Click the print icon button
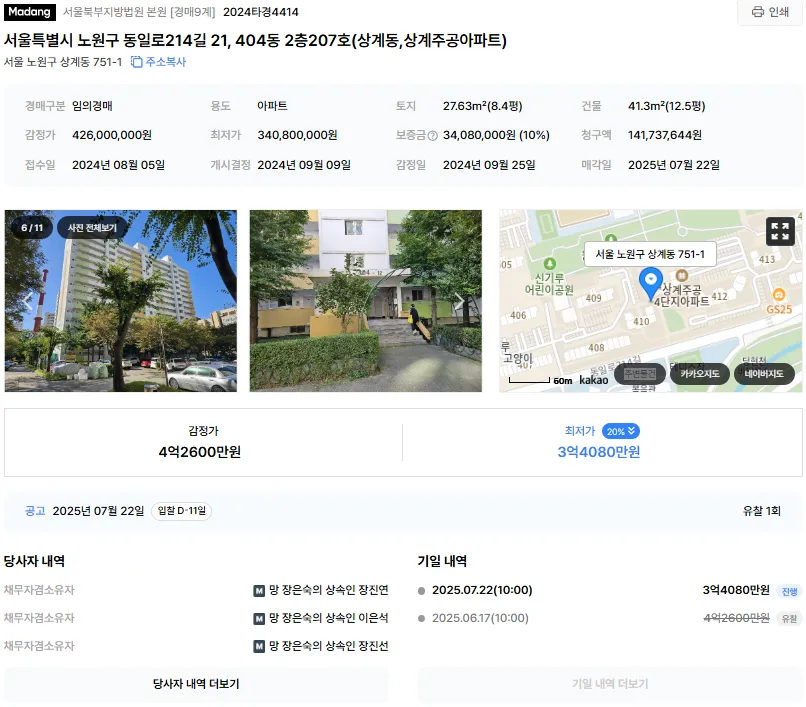 (x=770, y=12)
